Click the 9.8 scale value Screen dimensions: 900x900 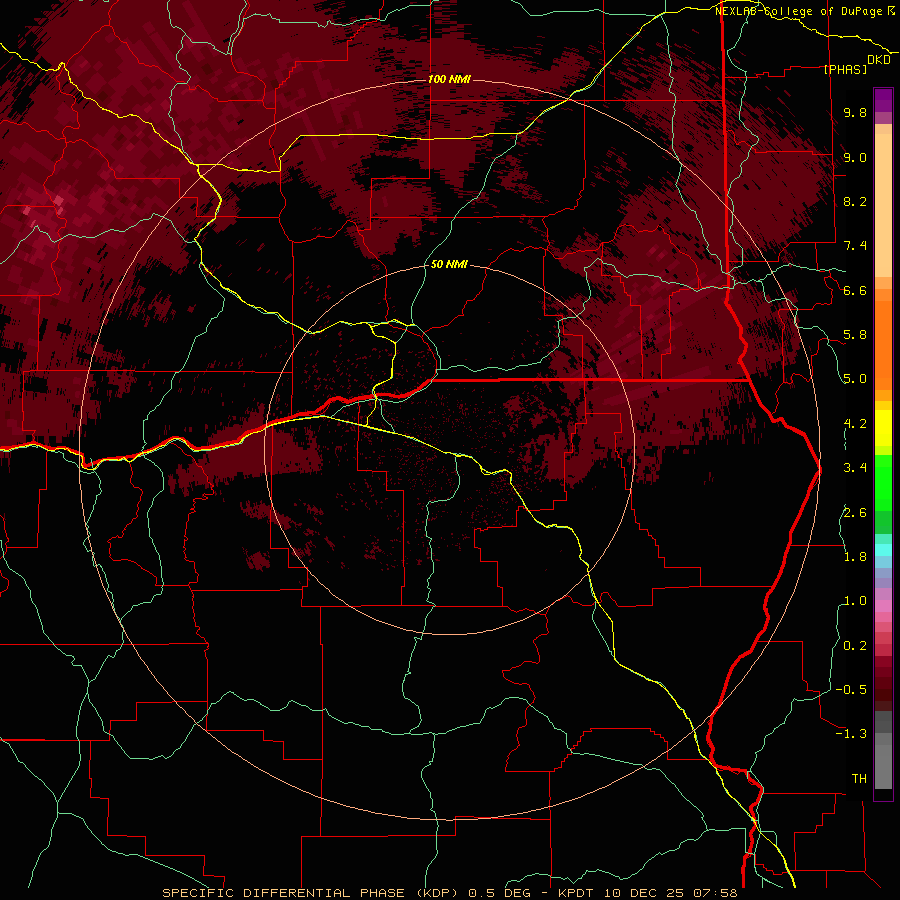(x=855, y=112)
